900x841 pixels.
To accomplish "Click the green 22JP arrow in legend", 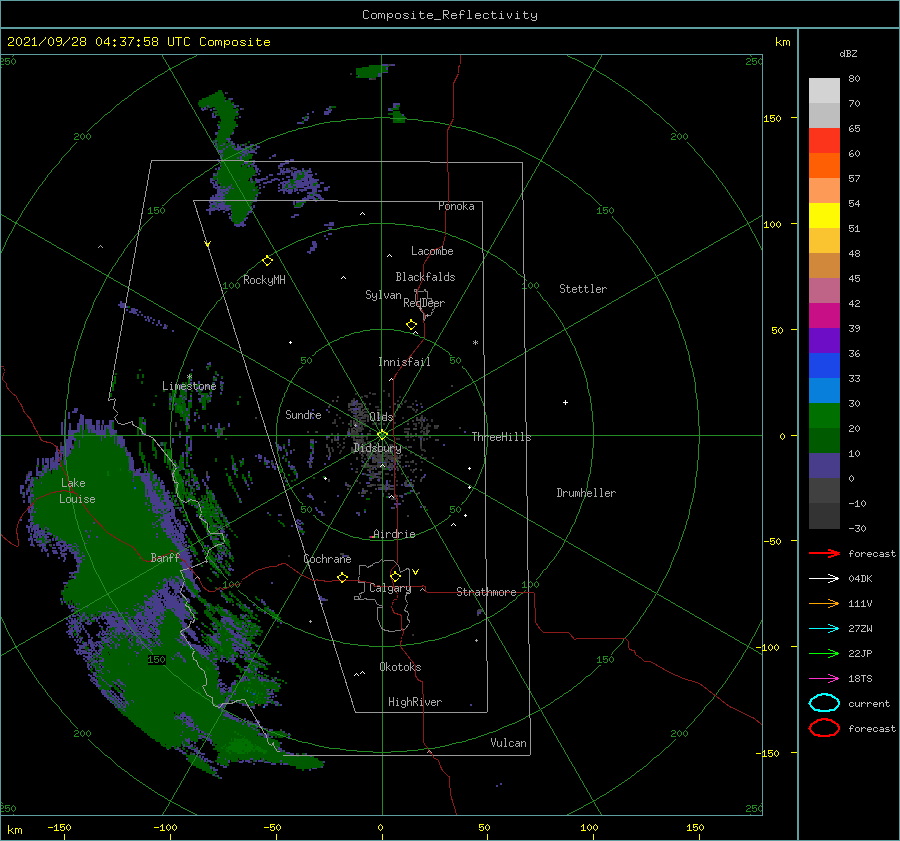I will tap(824, 653).
